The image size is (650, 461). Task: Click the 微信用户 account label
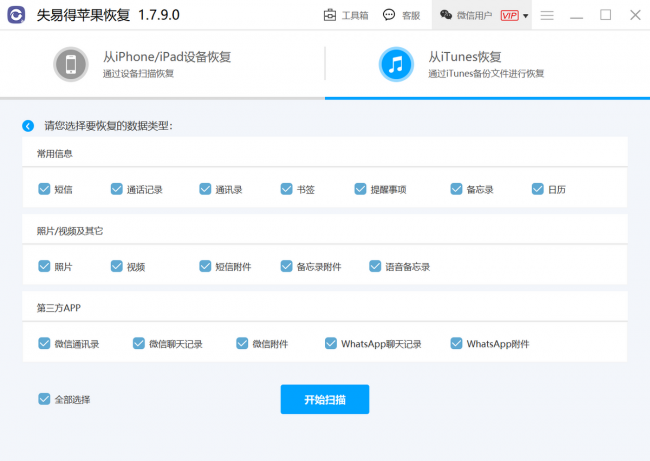pyautogui.click(x=474, y=16)
